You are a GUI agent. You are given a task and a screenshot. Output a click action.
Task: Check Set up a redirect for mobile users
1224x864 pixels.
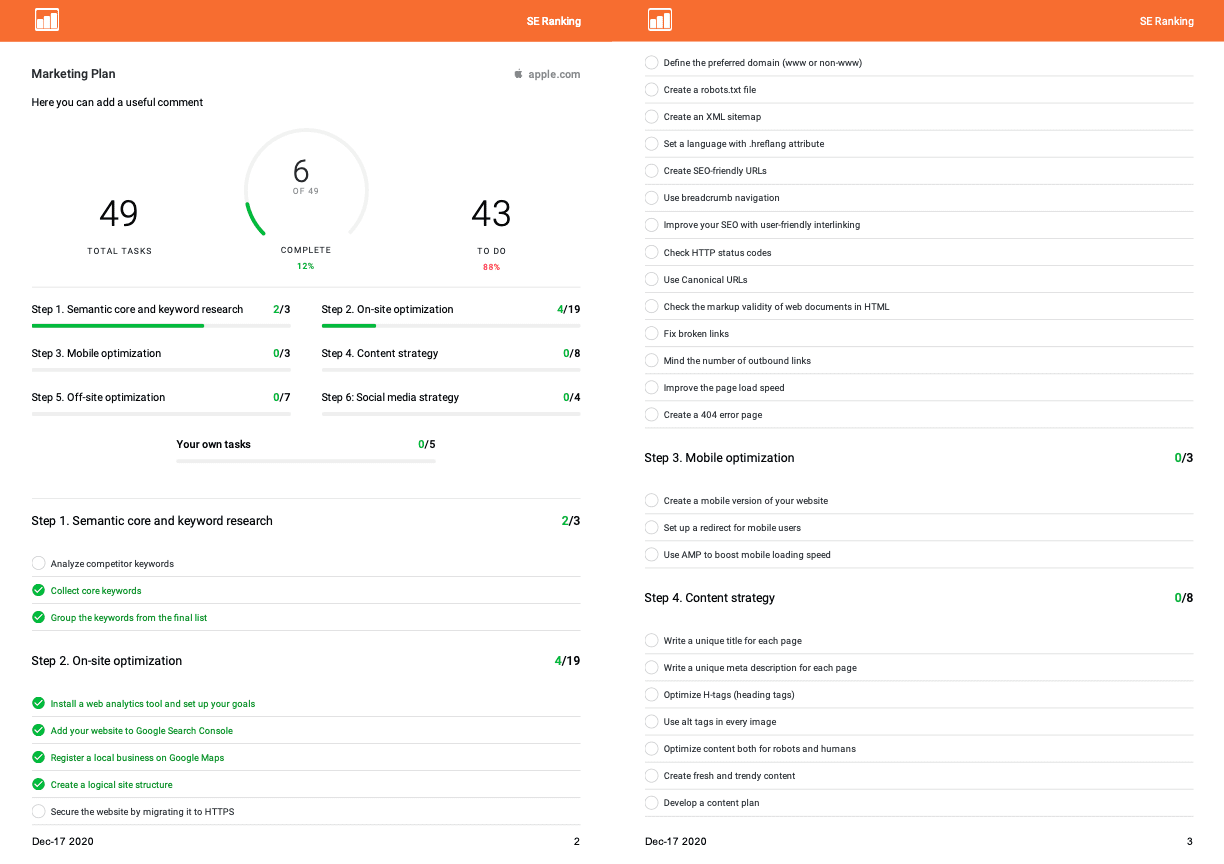pyautogui.click(x=652, y=527)
